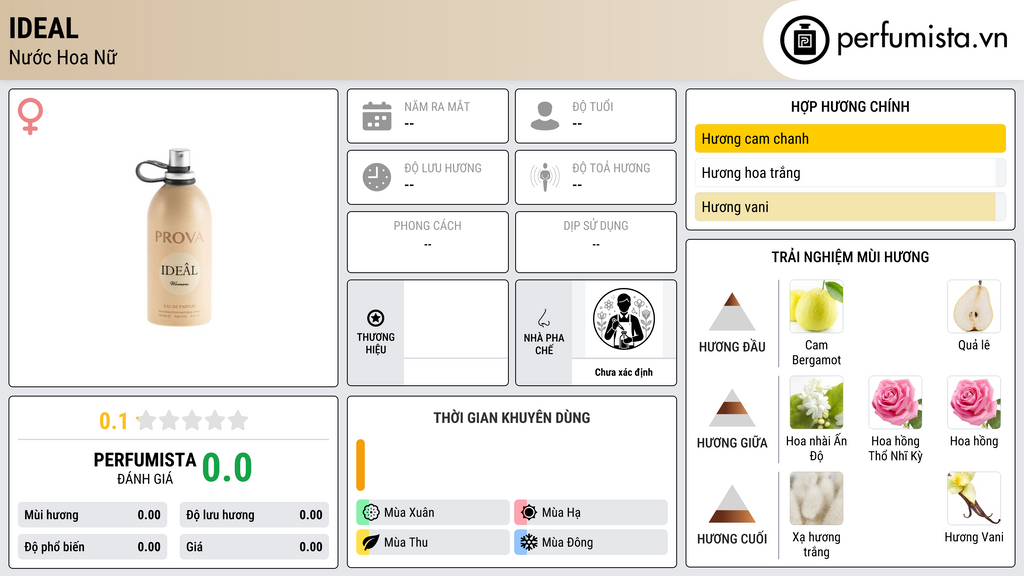
Task: Open the Mùa Xuân season button
Action: 433,513
